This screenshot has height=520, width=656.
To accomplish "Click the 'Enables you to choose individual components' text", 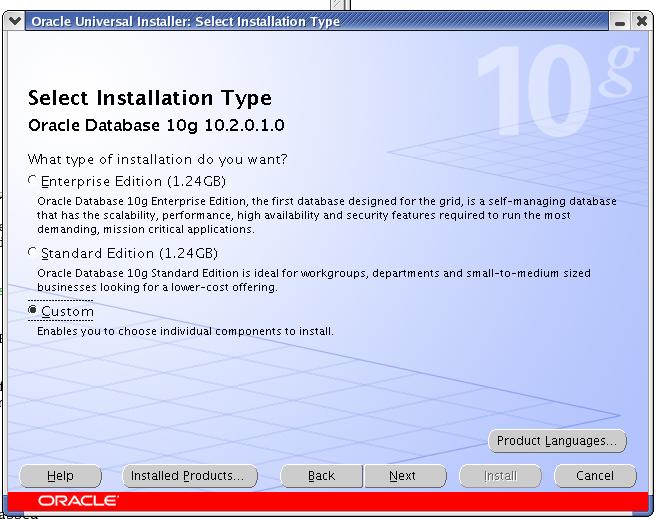I will (185, 331).
